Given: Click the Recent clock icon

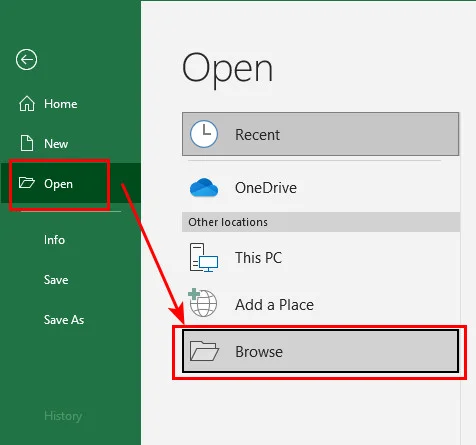Looking at the screenshot, I should pyautogui.click(x=204, y=134).
